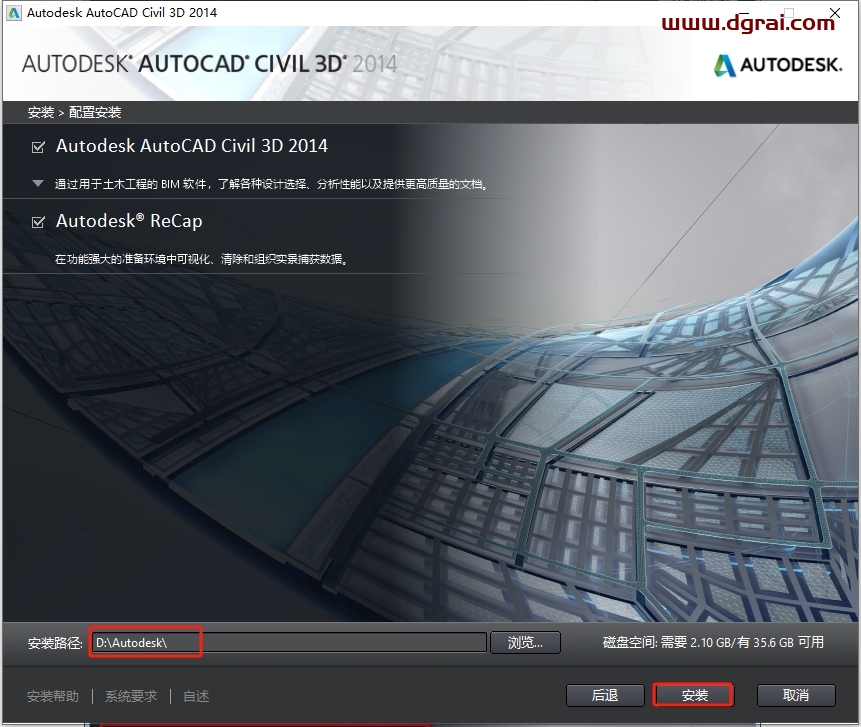This screenshot has height=727, width=861.
Task: Click the 取消 cancel button
Action: pyautogui.click(x=796, y=696)
